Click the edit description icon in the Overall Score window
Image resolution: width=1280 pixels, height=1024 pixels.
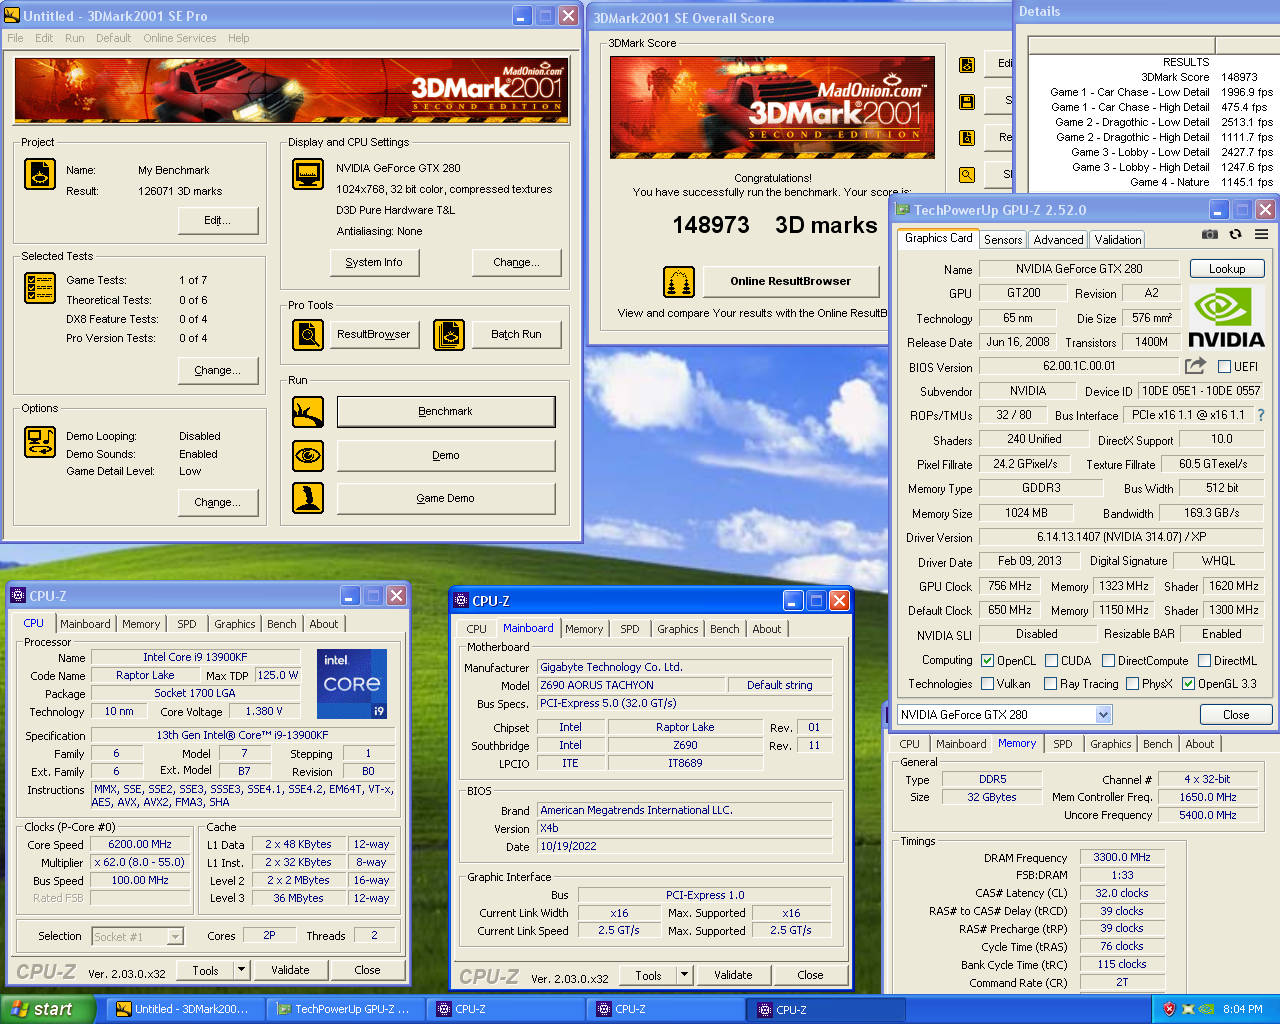(967, 64)
